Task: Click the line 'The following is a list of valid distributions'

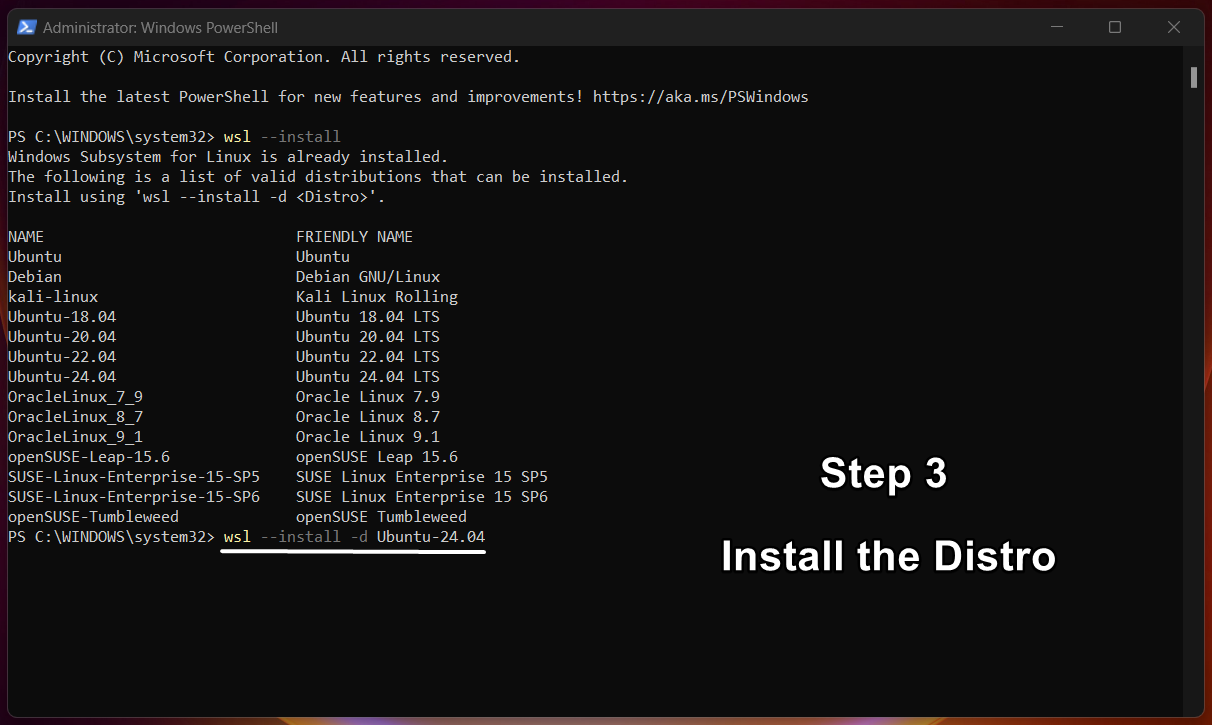Action: (318, 177)
